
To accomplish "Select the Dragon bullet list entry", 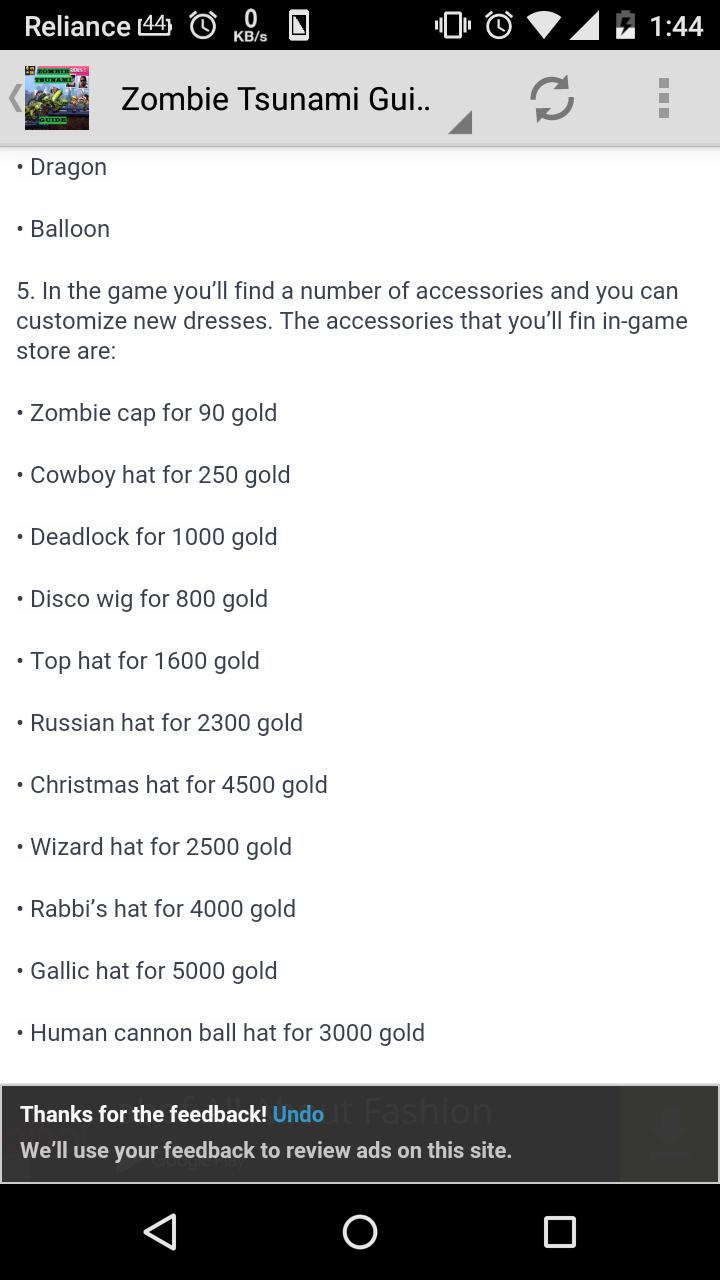I will (62, 167).
